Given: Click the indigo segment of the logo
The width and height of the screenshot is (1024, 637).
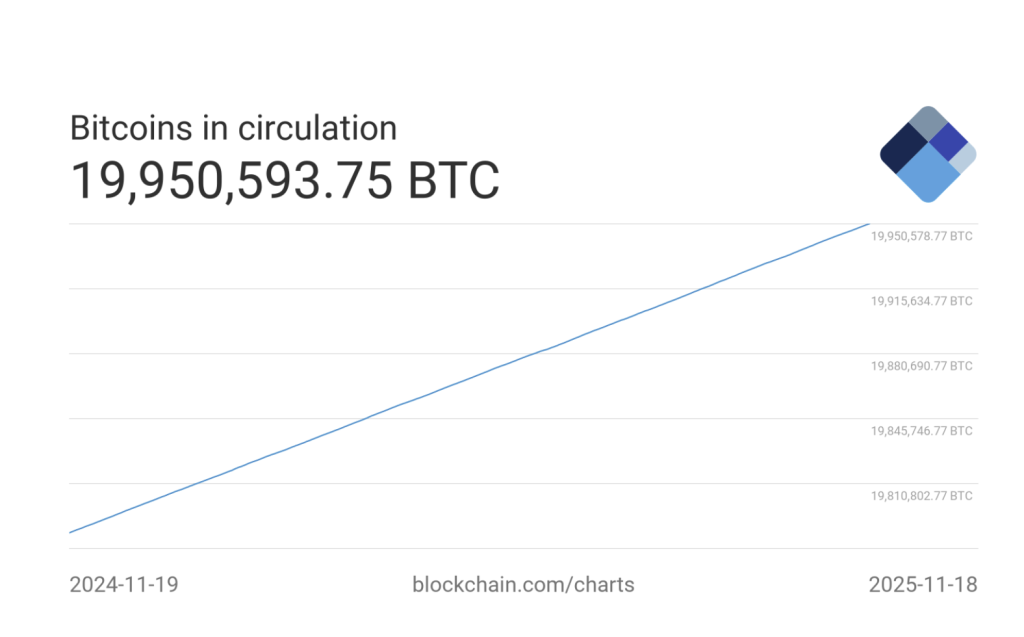Looking at the screenshot, I should click(947, 141).
